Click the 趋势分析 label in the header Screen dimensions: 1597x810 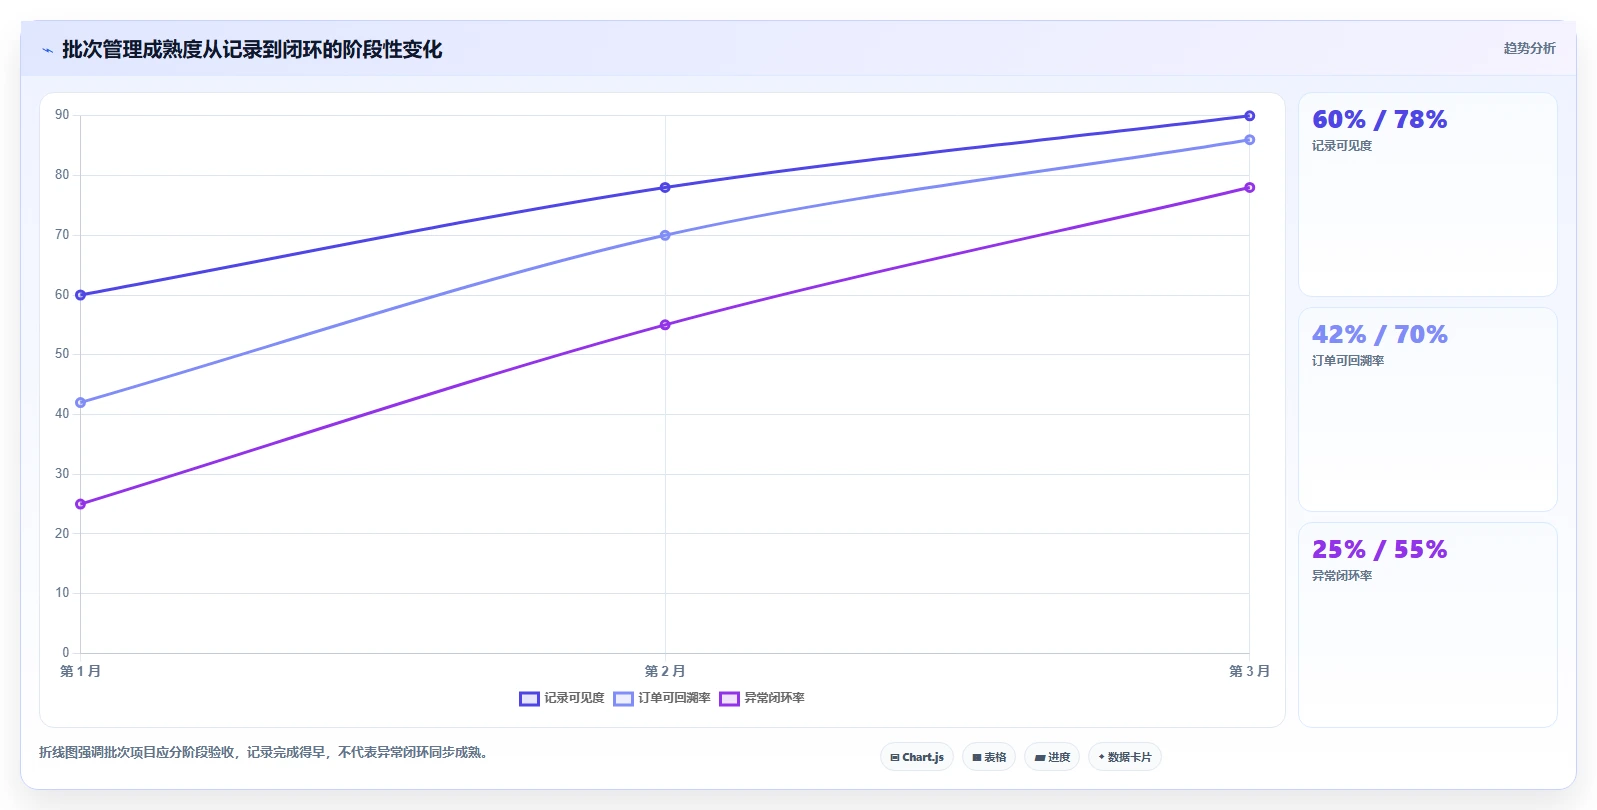click(x=1529, y=48)
